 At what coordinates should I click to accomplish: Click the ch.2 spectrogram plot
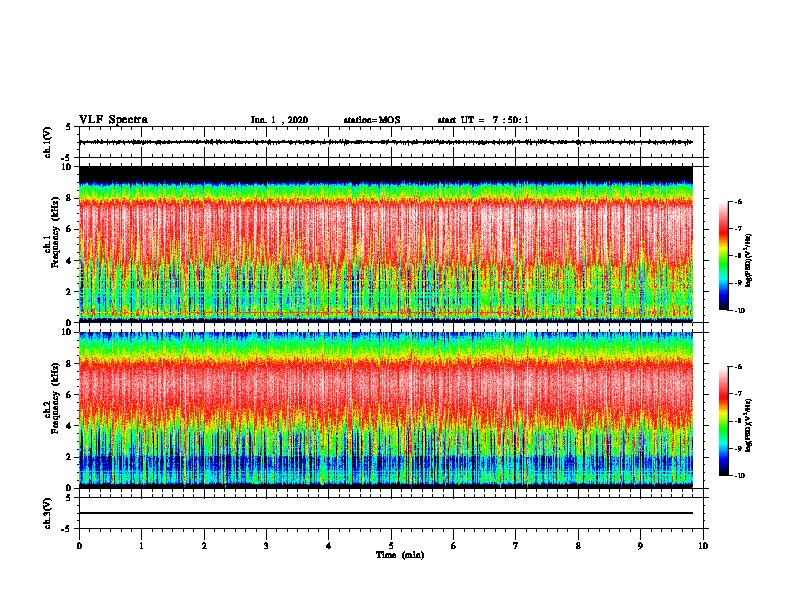tap(386, 410)
